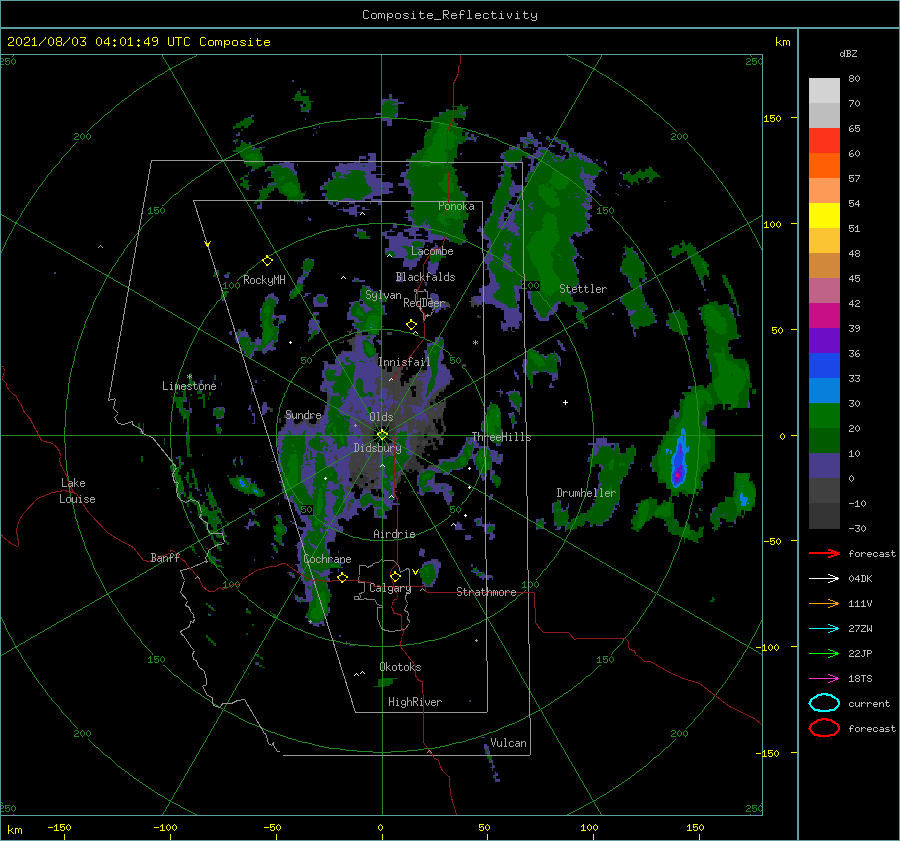
Task: Click the 18TS legend label
Action: point(860,679)
